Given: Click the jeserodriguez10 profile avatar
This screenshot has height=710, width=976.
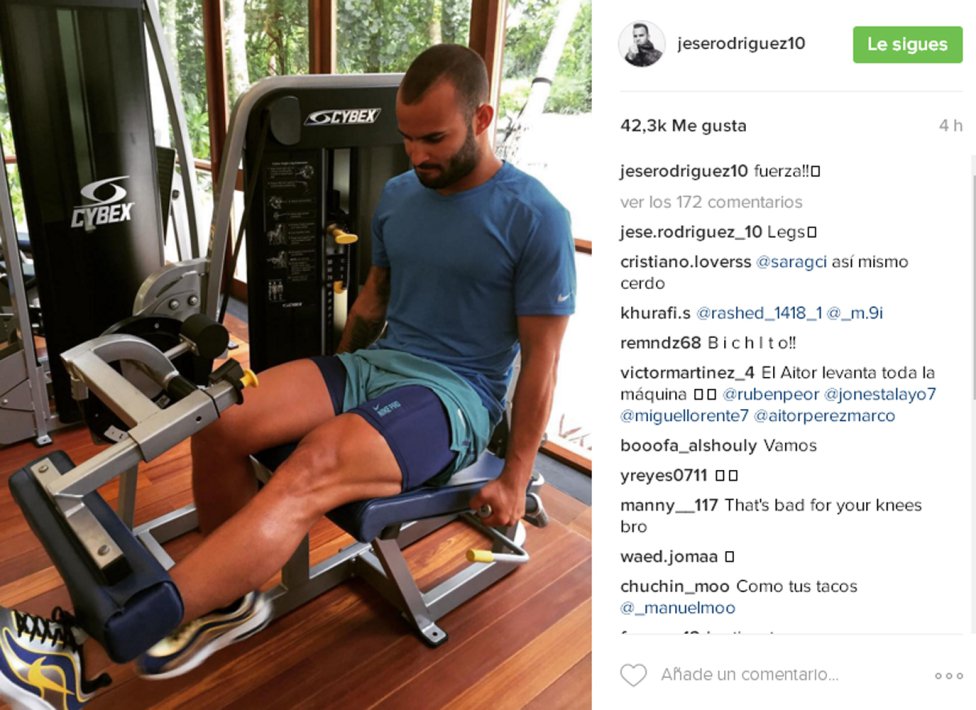Looking at the screenshot, I should (x=641, y=44).
